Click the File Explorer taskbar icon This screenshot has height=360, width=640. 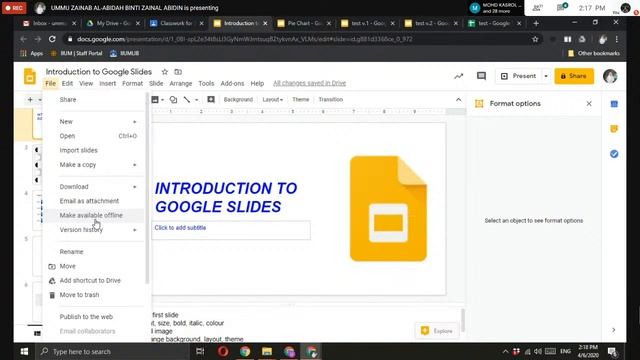coord(267,351)
